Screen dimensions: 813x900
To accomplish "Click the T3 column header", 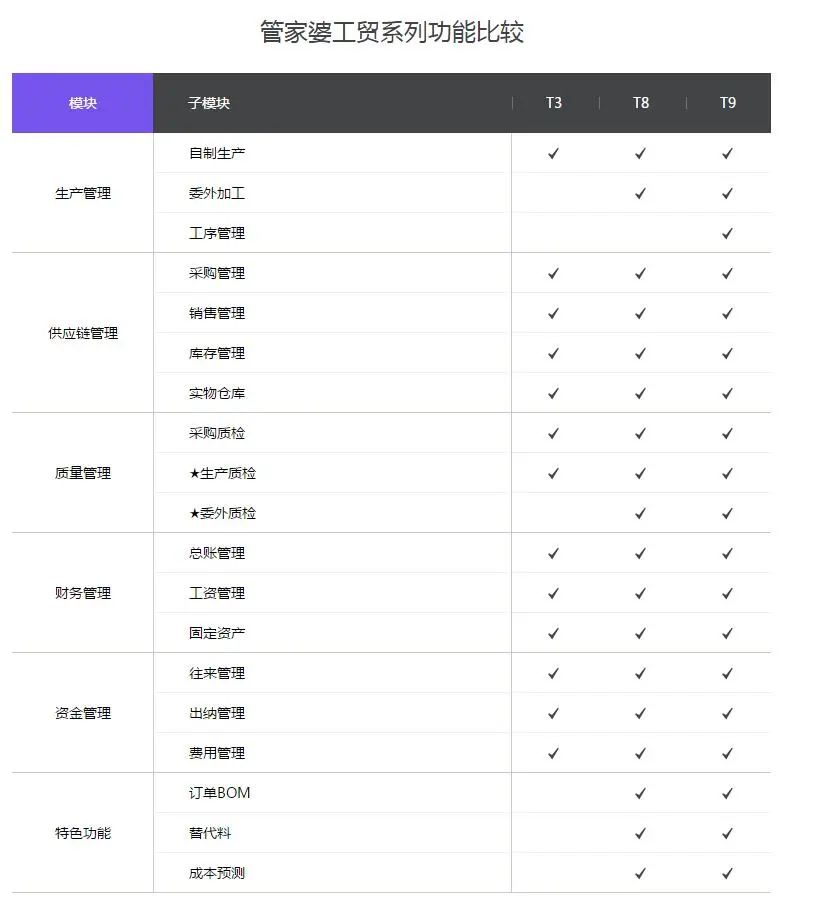I will [x=553, y=103].
